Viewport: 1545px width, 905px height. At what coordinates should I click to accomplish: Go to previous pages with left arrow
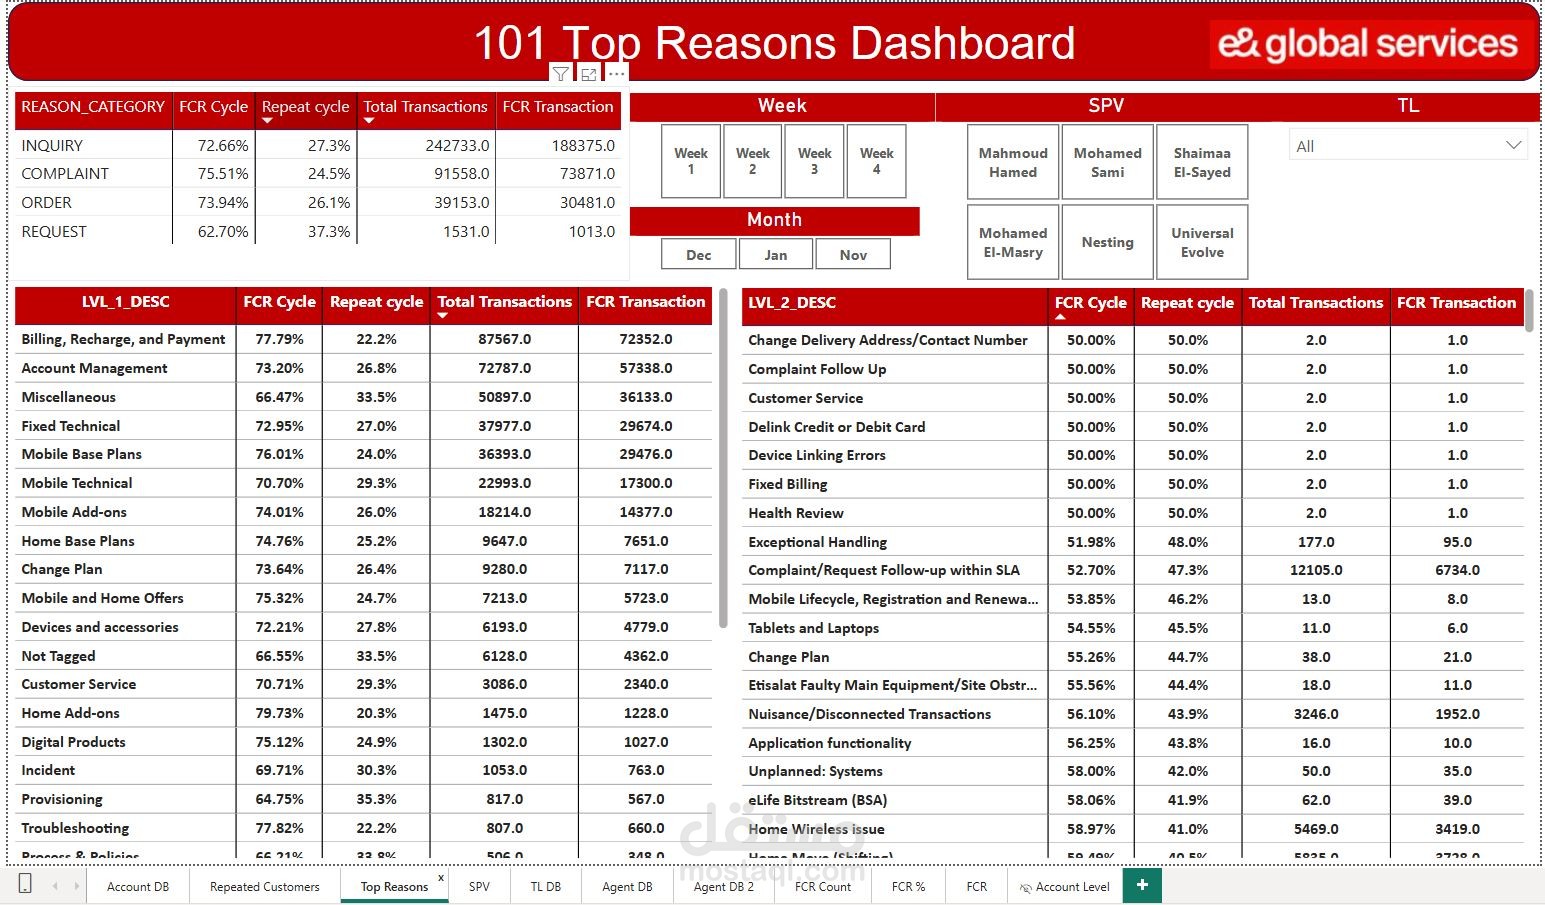(55, 886)
